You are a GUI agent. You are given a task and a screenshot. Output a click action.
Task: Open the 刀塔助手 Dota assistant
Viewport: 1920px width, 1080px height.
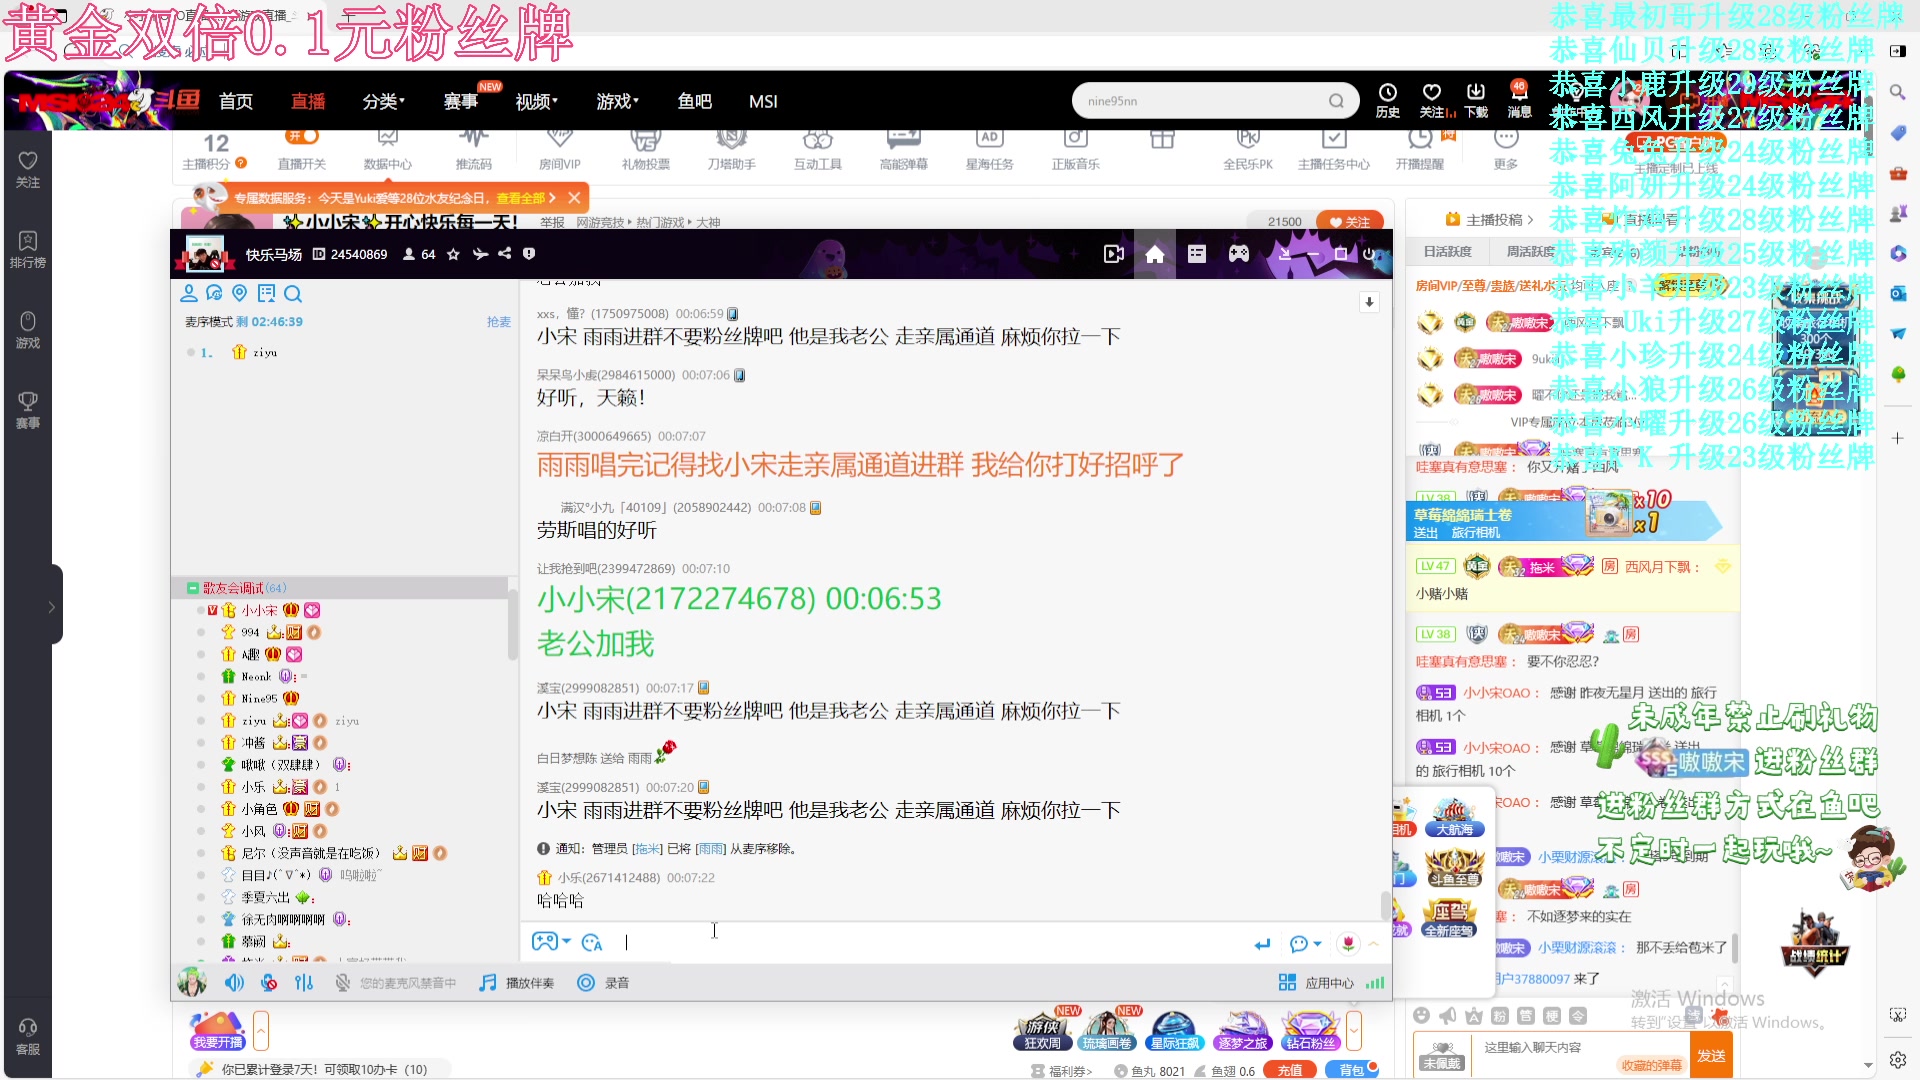click(x=731, y=150)
